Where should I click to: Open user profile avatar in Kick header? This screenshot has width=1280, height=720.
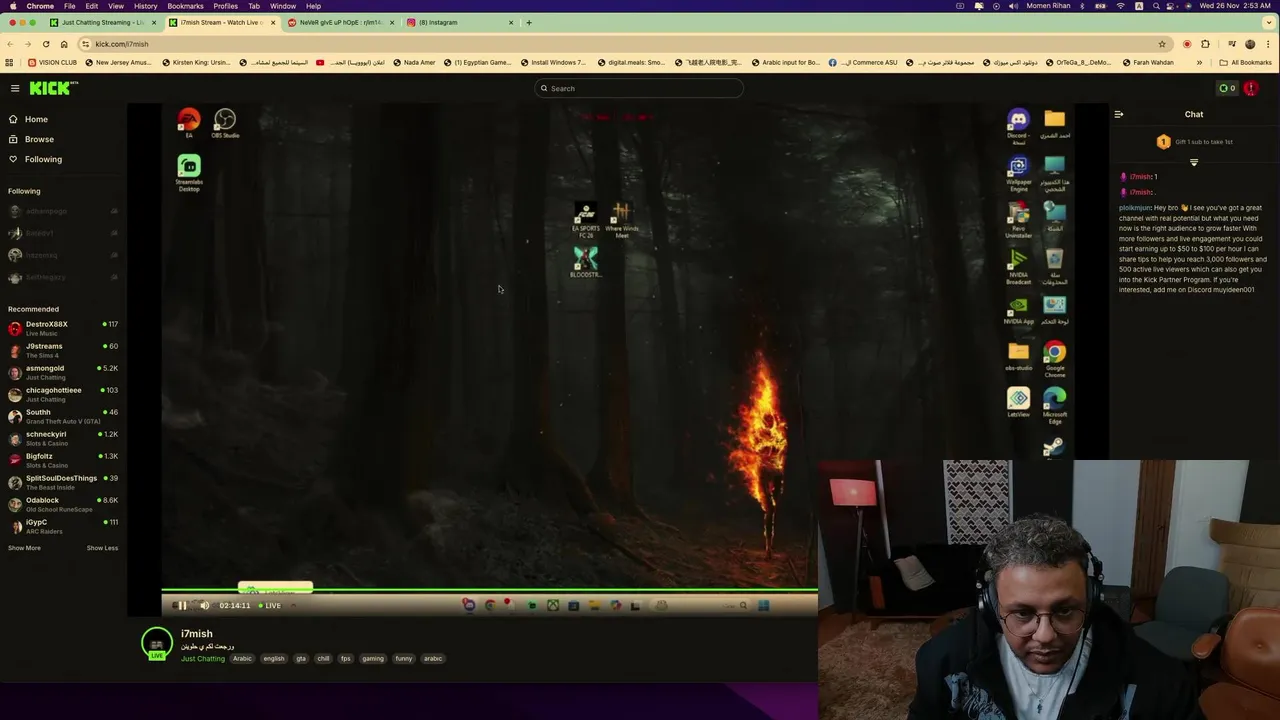[x=1251, y=88]
